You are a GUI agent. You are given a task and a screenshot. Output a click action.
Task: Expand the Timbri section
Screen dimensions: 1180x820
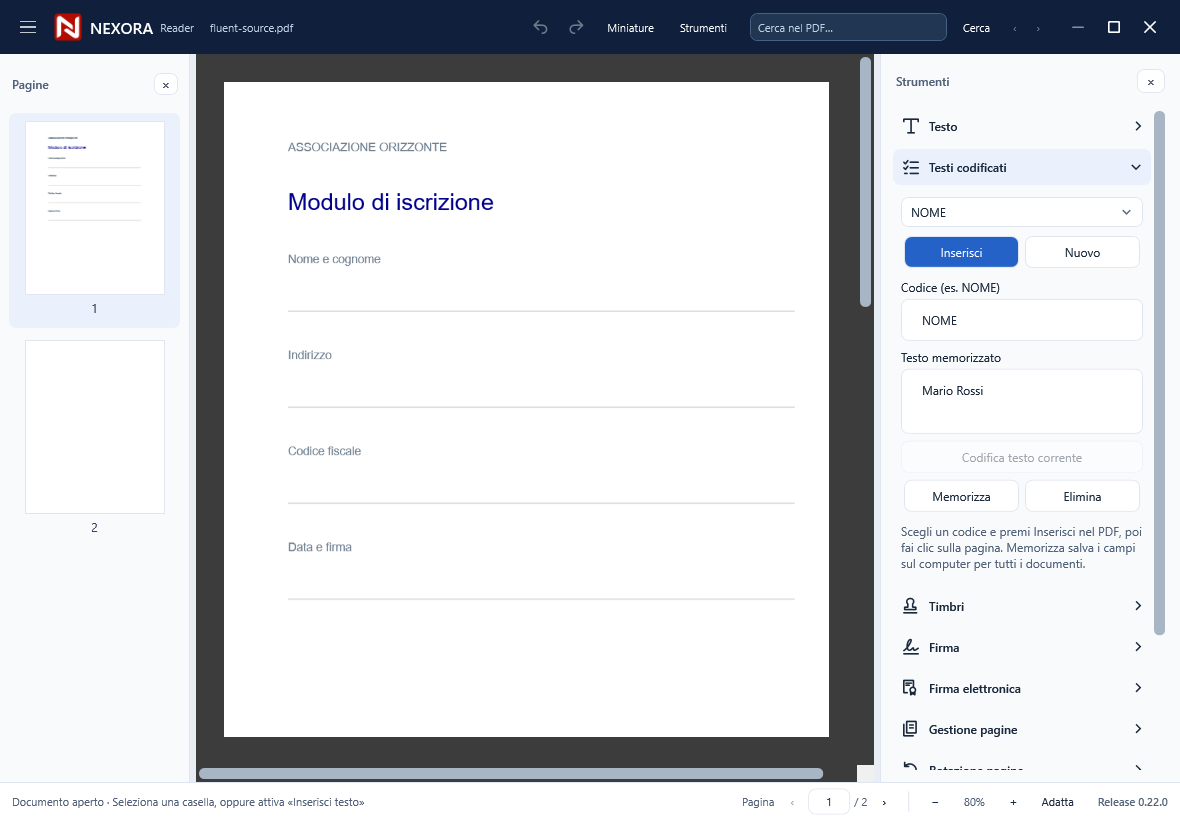tap(1138, 606)
